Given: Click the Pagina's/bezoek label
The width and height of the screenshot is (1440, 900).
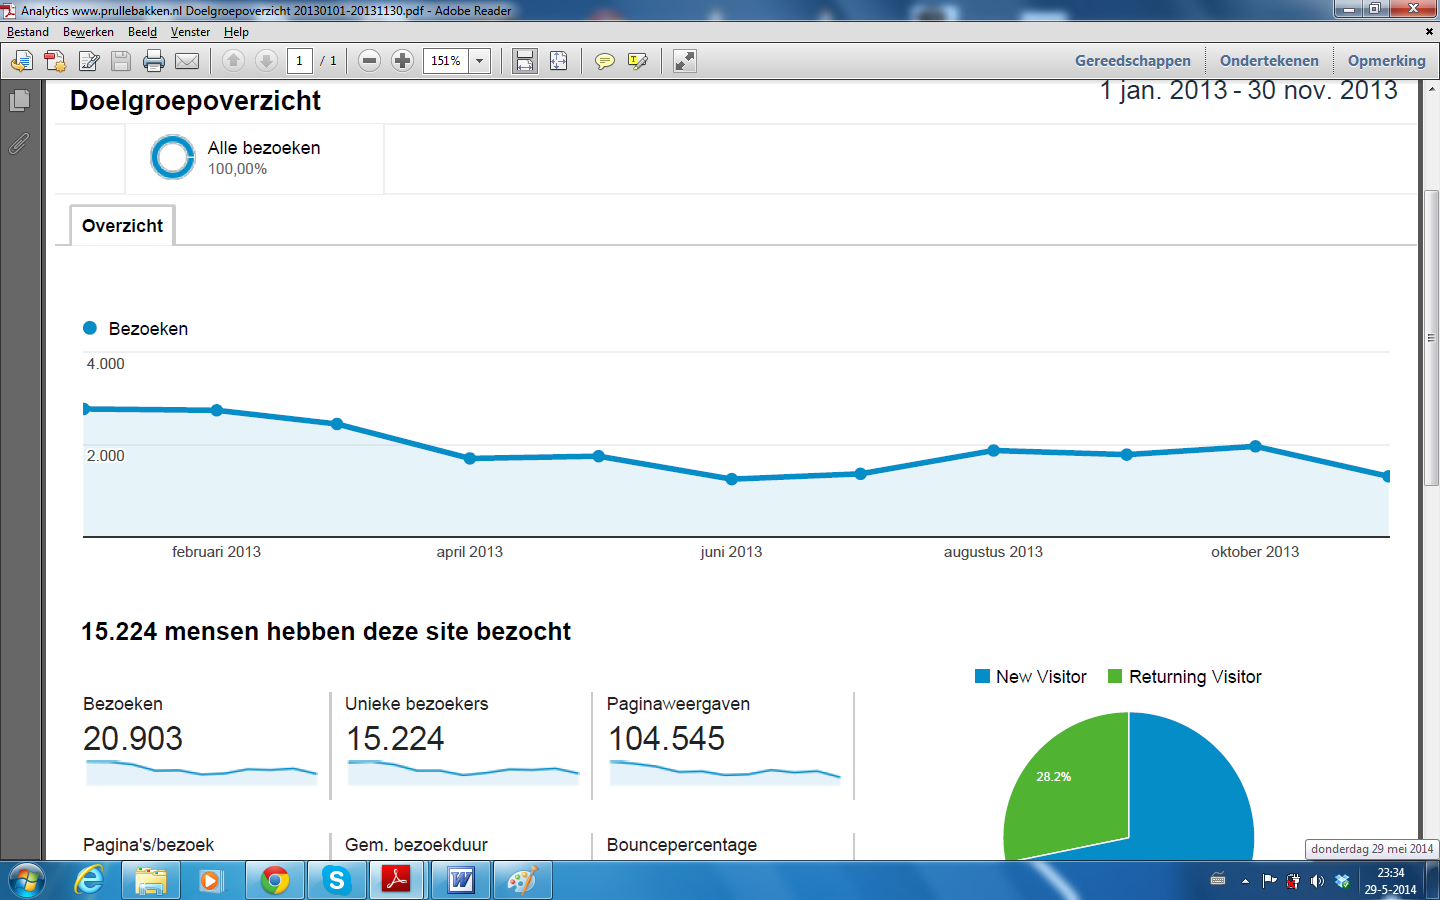Looking at the screenshot, I should coord(148,845).
